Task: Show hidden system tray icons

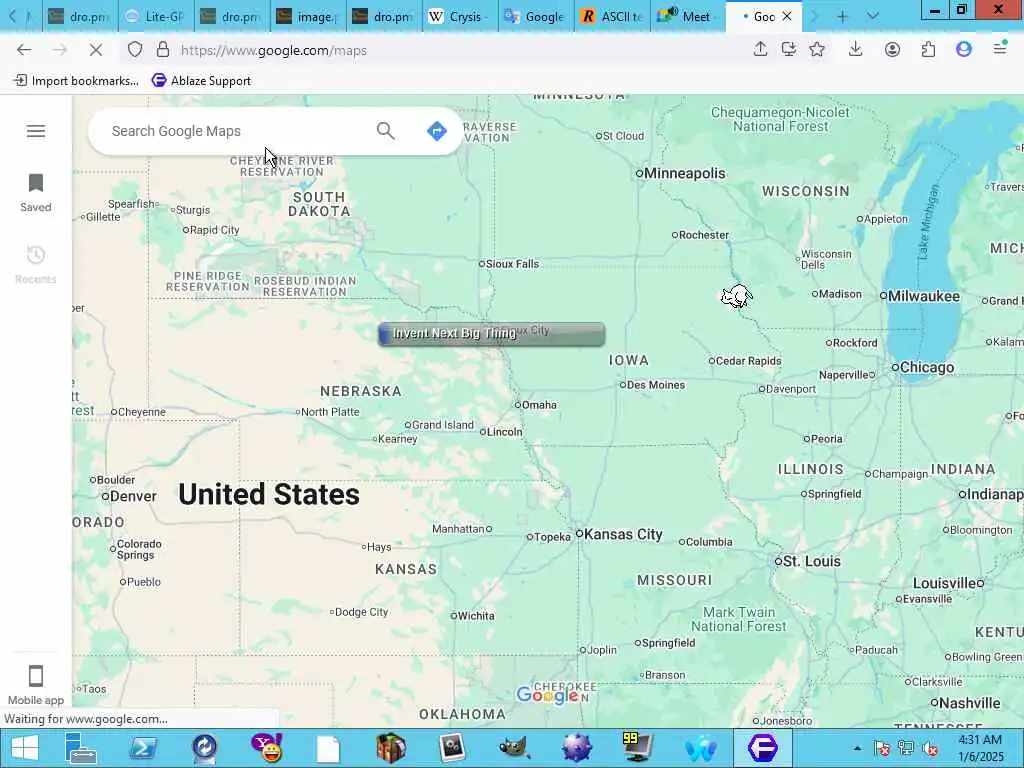Action: 857,748
